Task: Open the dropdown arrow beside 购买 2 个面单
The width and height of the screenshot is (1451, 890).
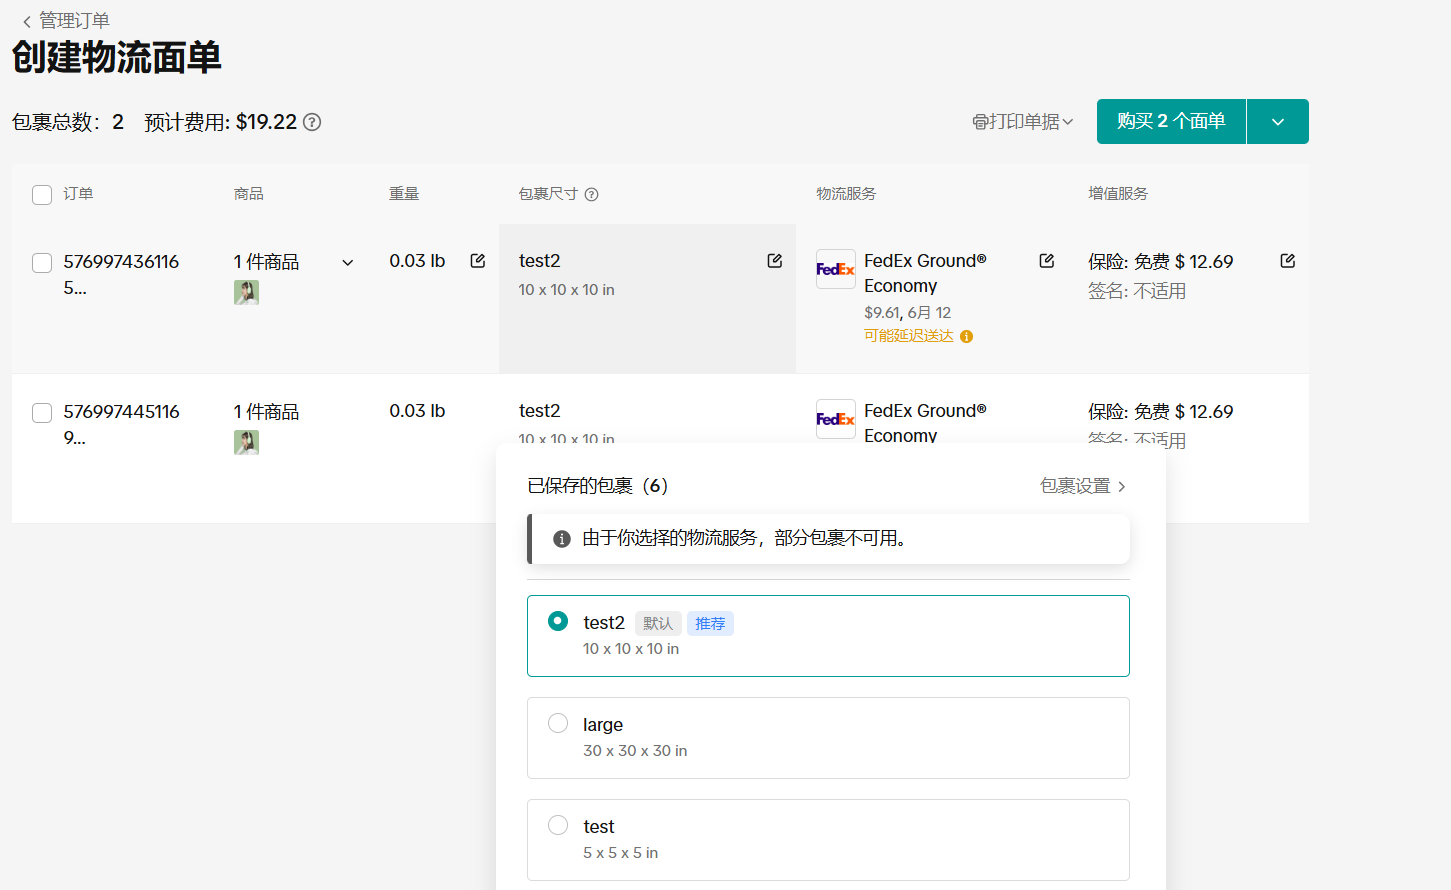Action: tap(1277, 122)
